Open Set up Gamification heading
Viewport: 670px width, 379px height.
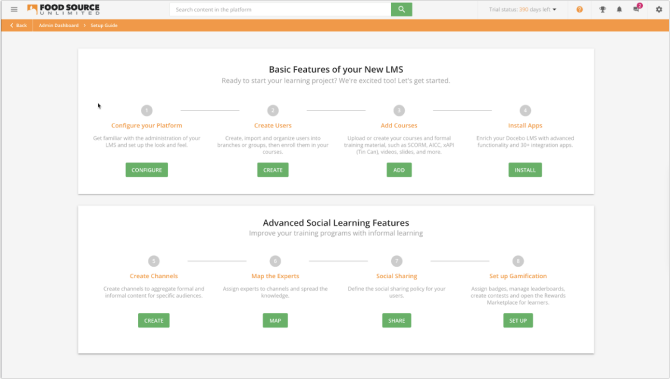(518, 276)
